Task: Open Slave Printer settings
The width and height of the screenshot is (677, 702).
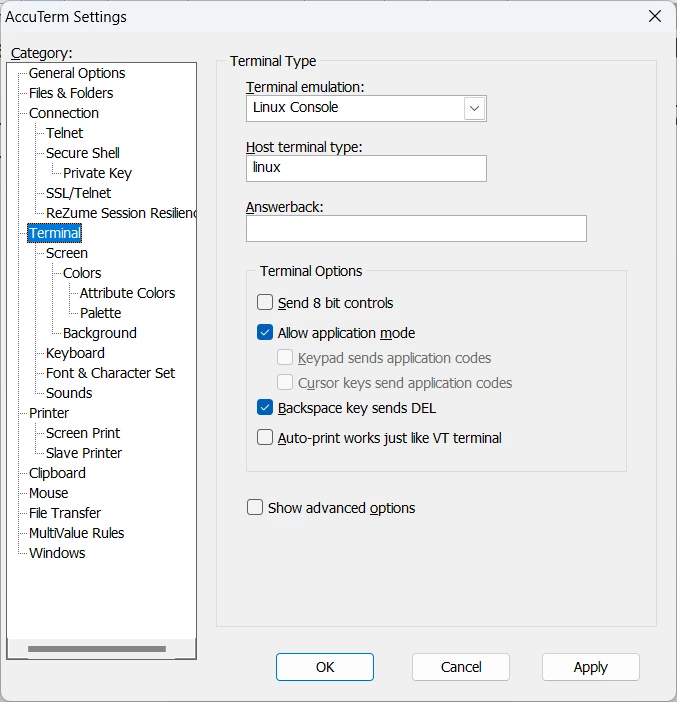Action: pos(84,453)
